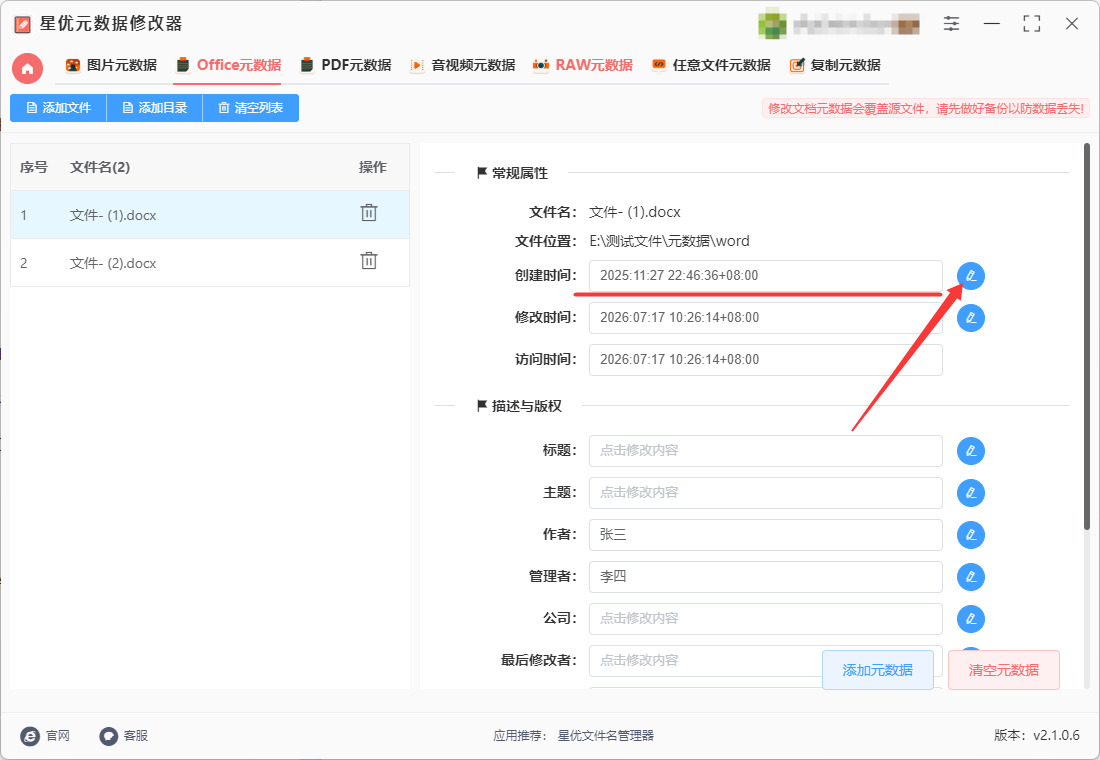Open the 图片元数据 tab
Screen dimensions: 1100x760
[x=112, y=65]
